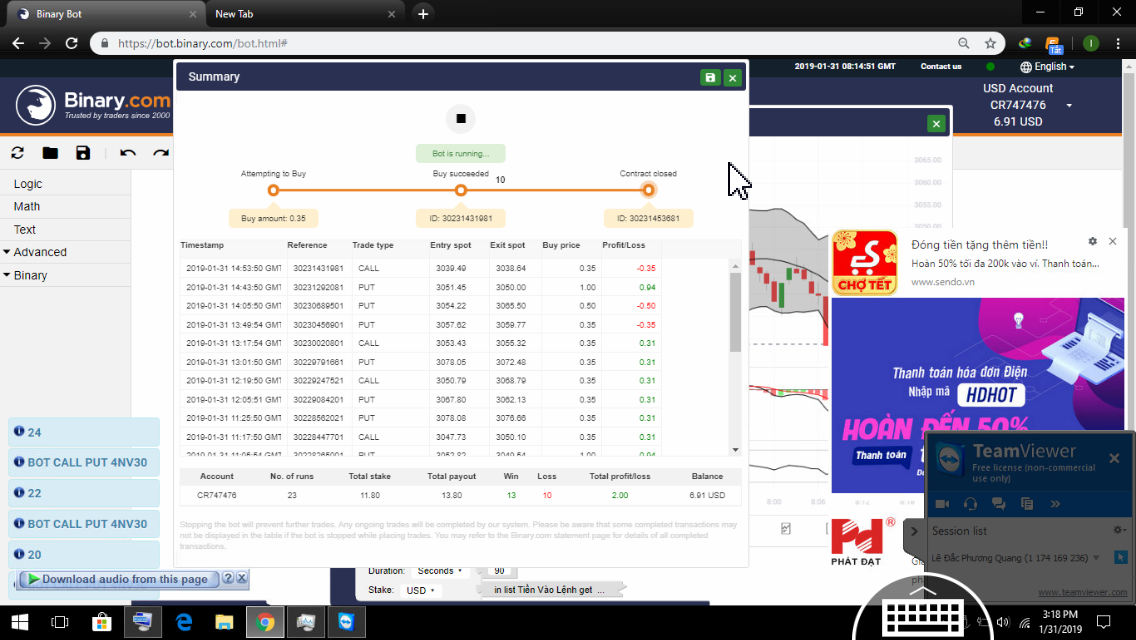Image resolution: width=1136 pixels, height=640 pixels.
Task: Dismiss the Sendo notification
Action: tap(1113, 241)
